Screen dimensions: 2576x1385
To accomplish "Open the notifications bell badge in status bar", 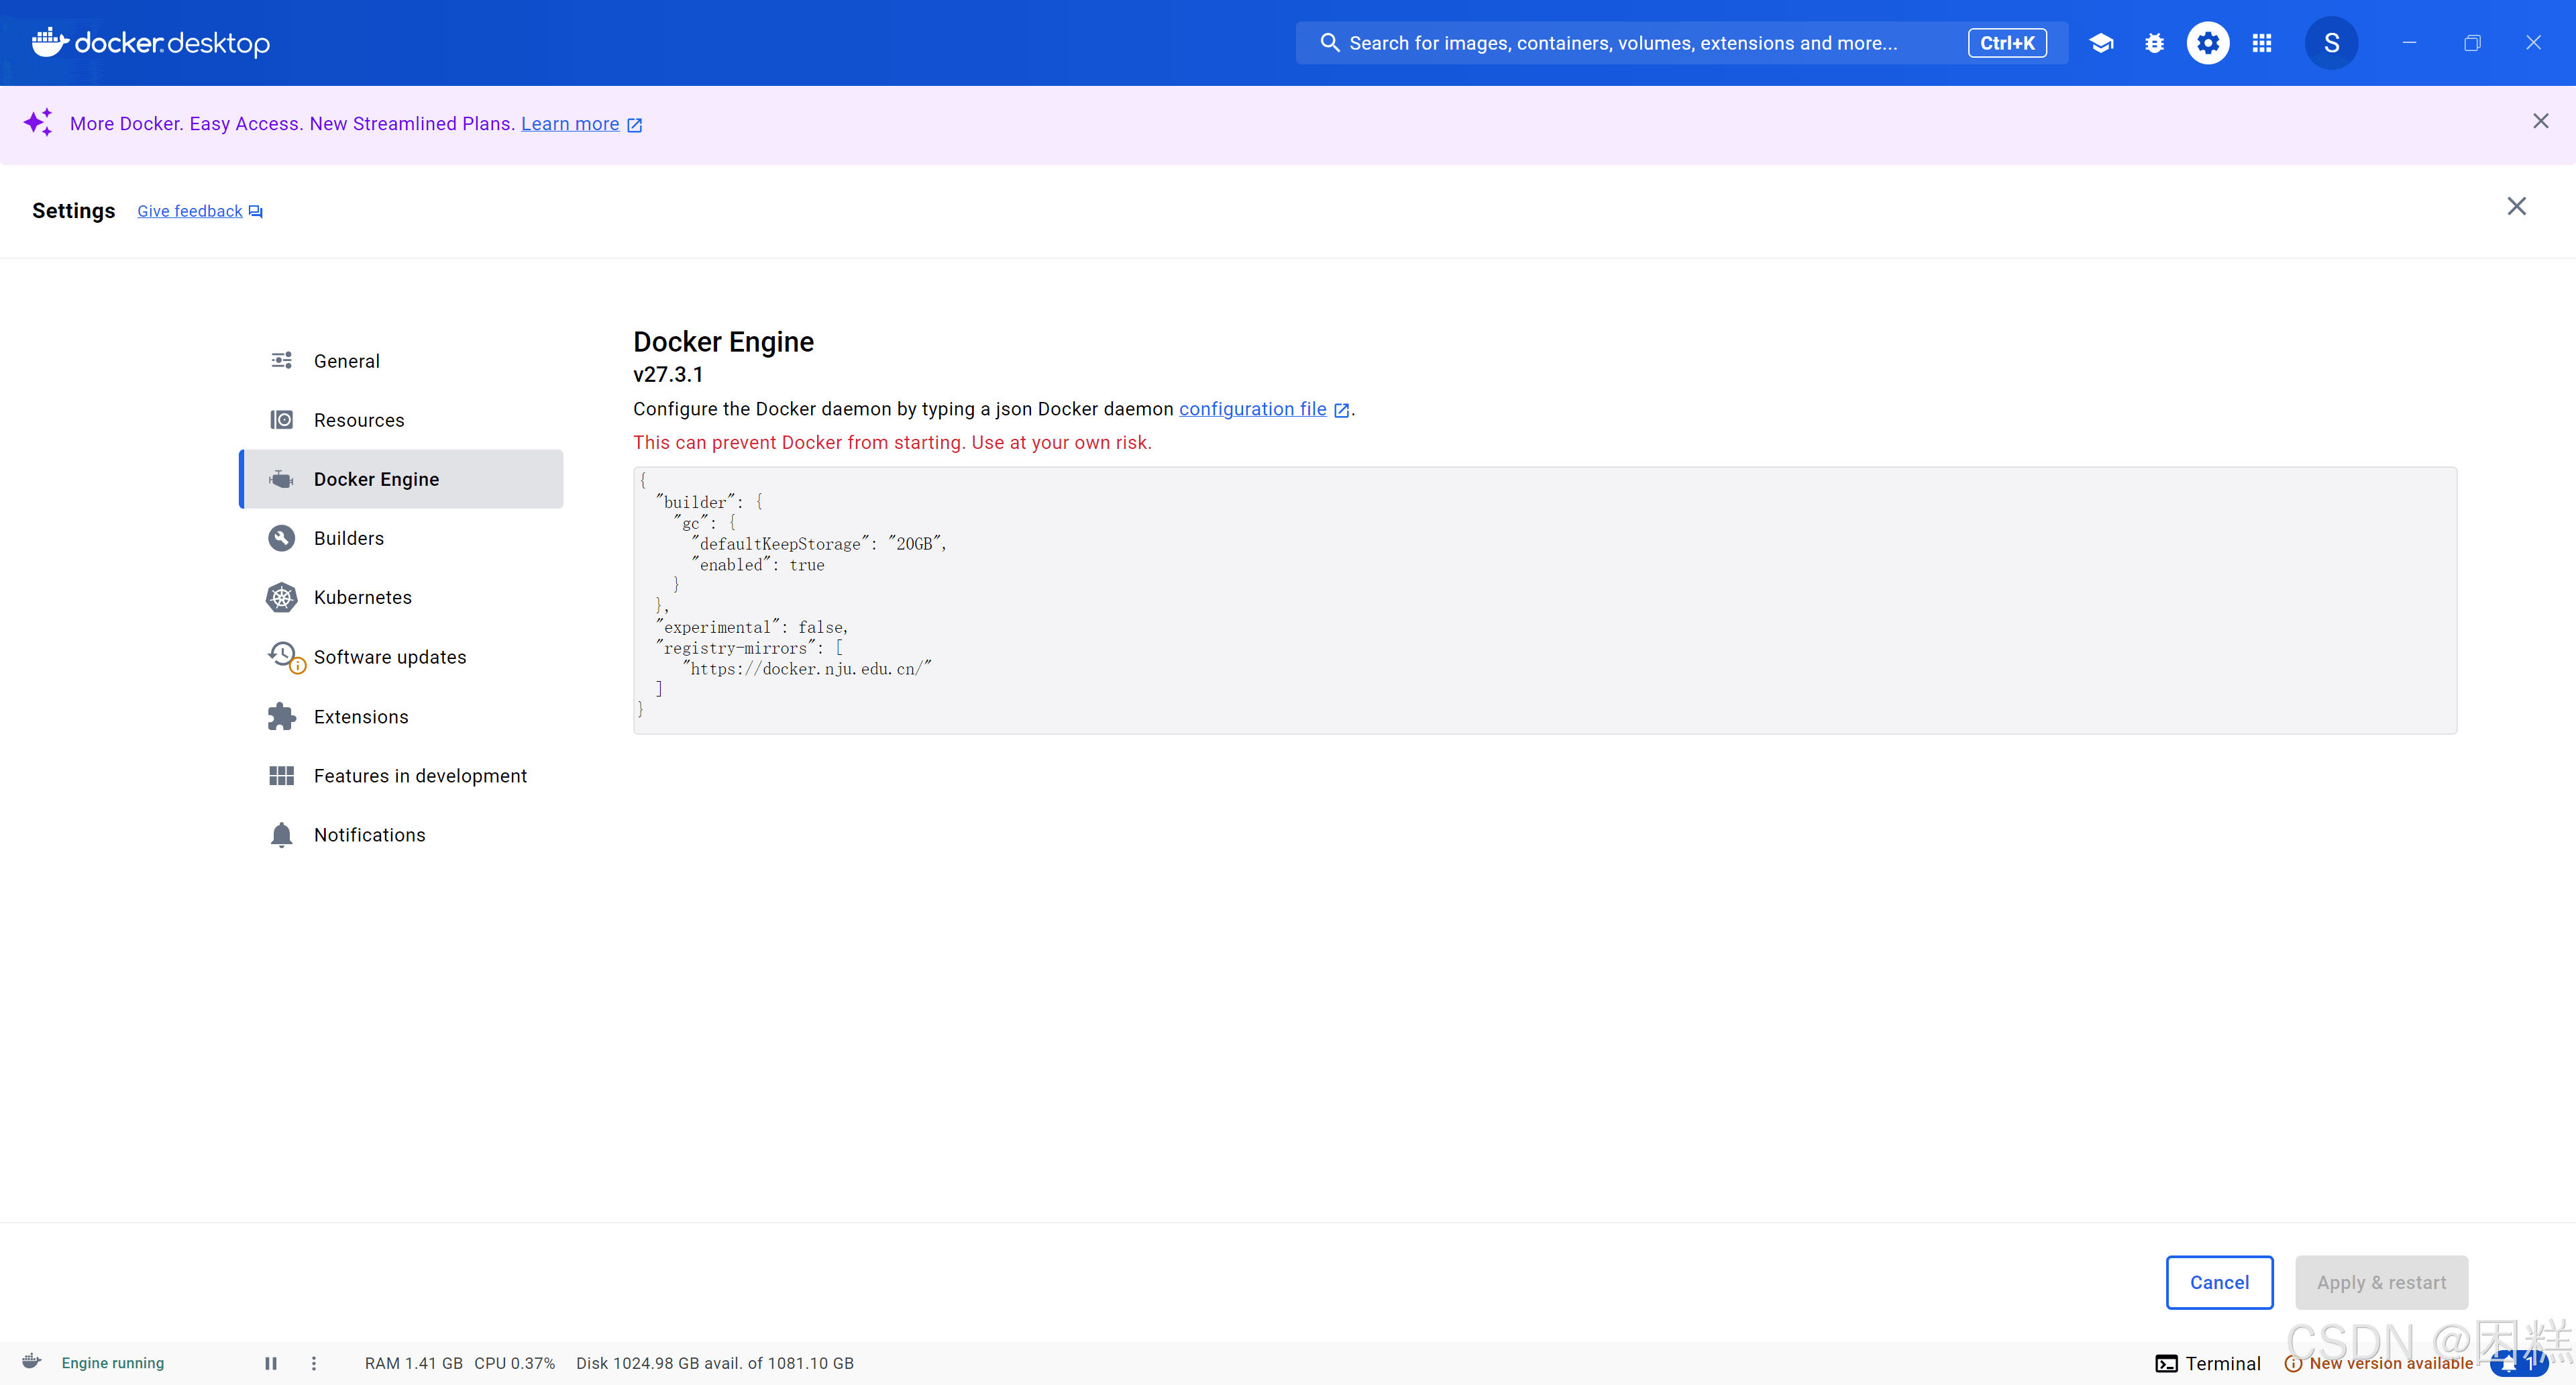I will 2519,1363.
